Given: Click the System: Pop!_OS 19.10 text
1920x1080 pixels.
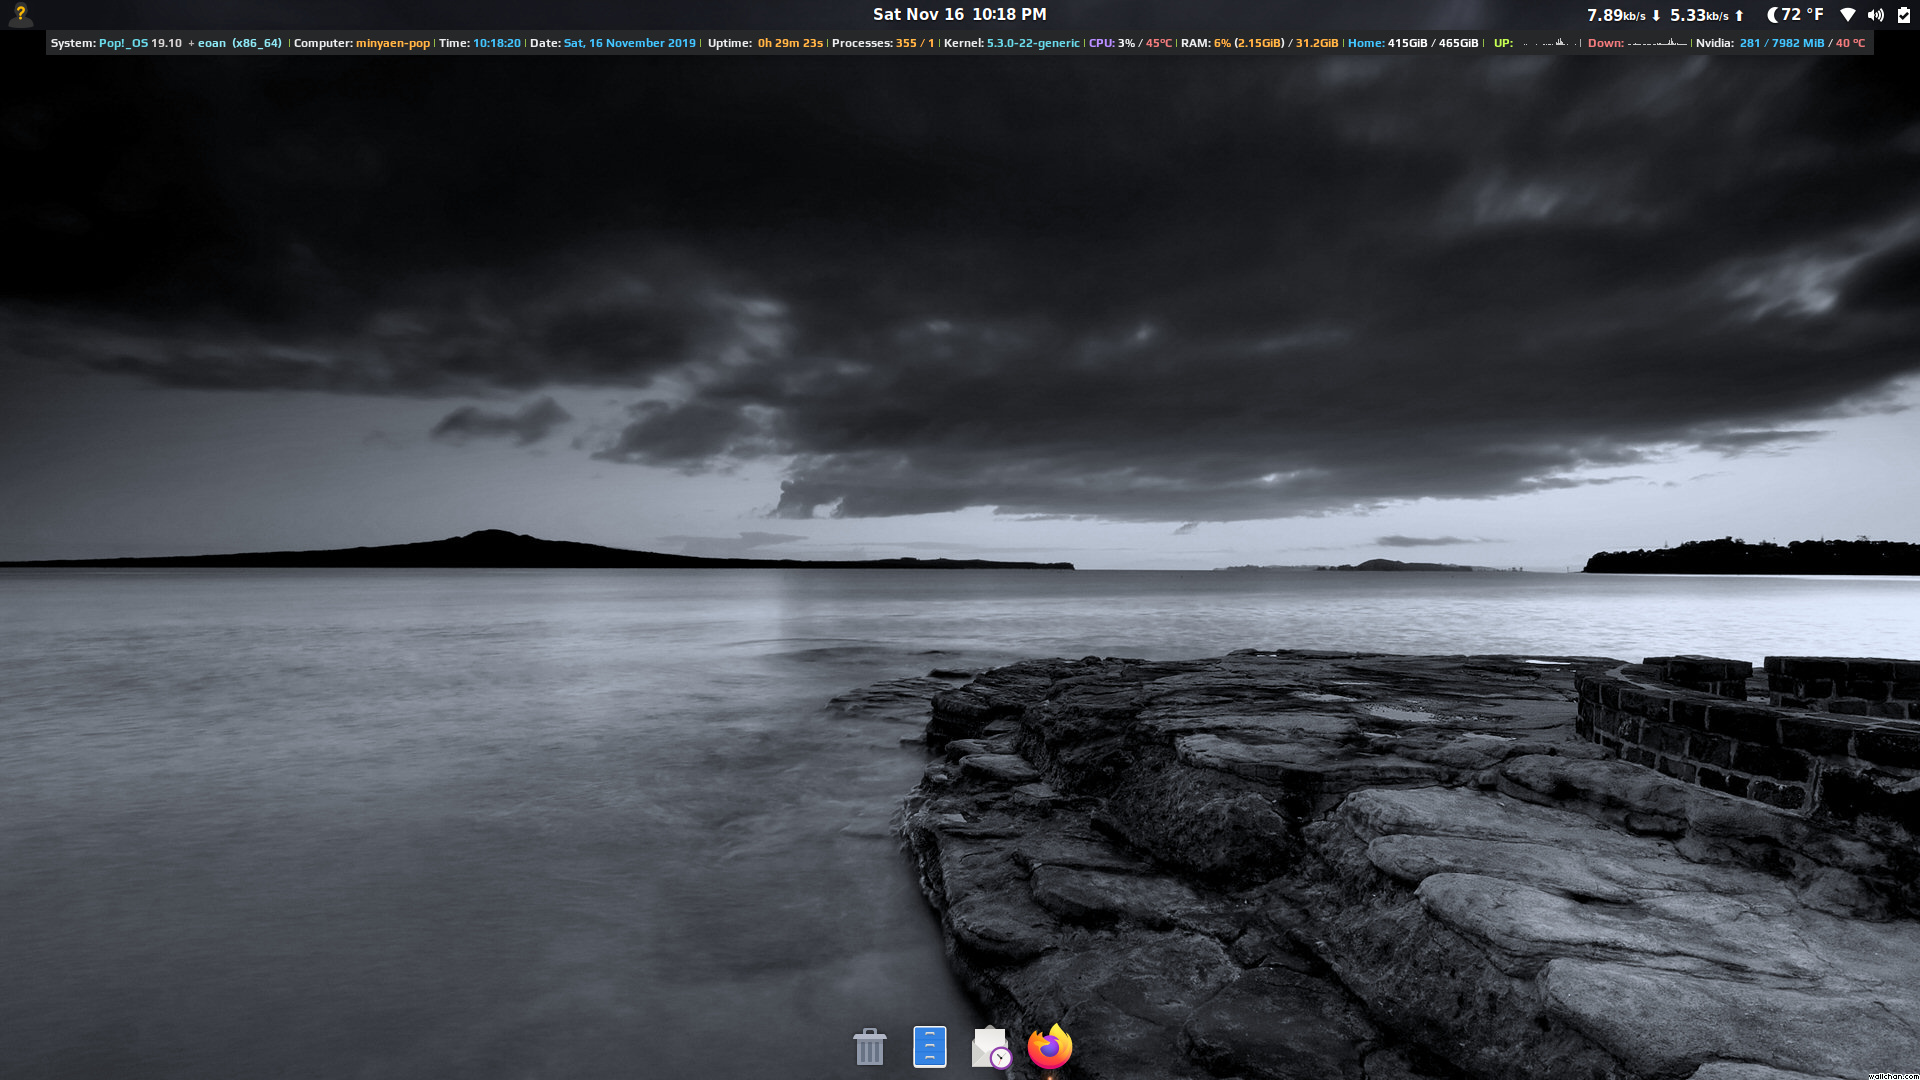Looking at the screenshot, I should tap(116, 43).
